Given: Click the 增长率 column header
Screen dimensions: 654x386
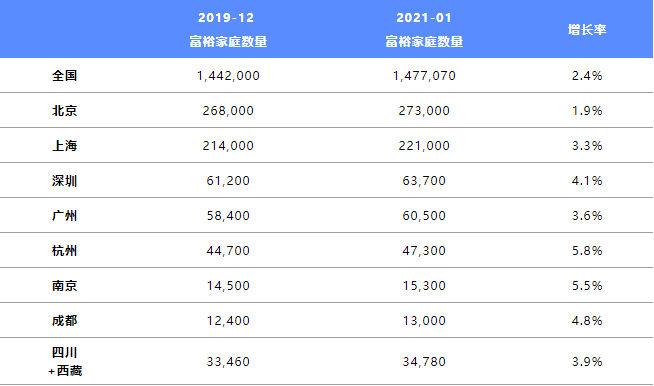Looking at the screenshot, I should tap(587, 30).
